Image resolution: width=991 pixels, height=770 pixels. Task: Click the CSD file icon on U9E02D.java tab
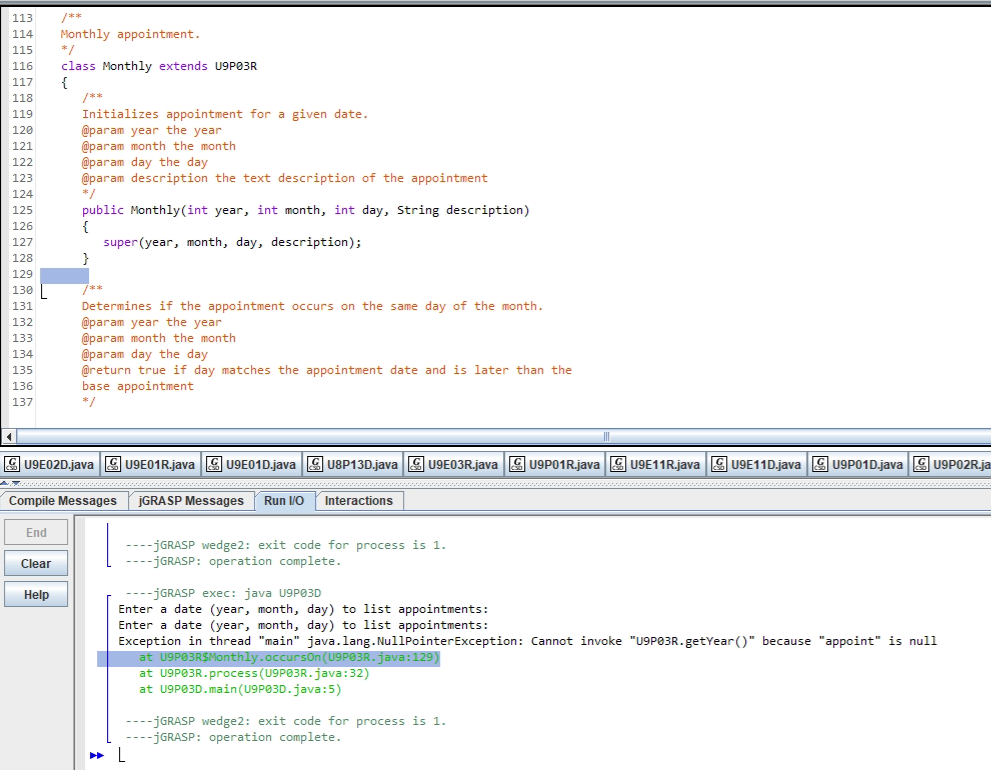click(x=13, y=464)
